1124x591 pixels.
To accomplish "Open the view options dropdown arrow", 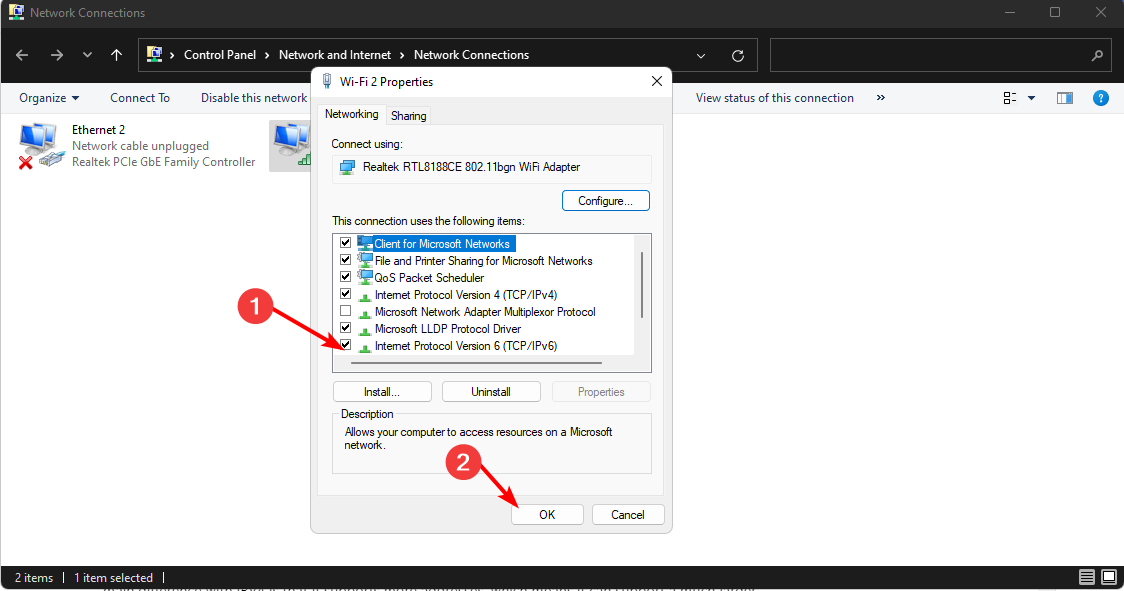I will (1032, 98).
